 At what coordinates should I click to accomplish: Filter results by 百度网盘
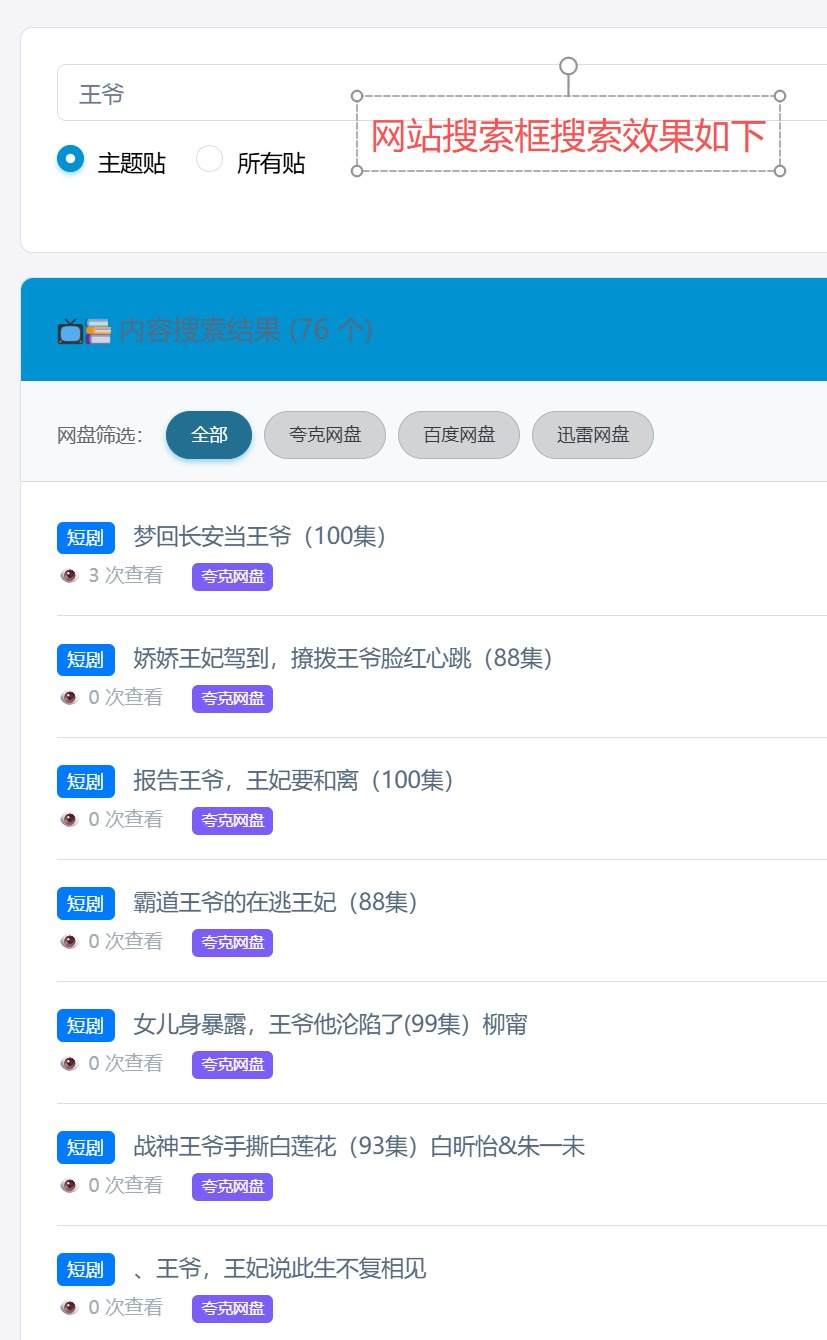tap(459, 435)
